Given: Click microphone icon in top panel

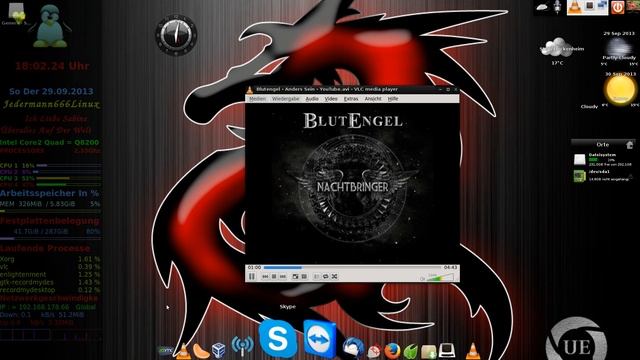Looking at the screenshot, I should tap(558, 7).
